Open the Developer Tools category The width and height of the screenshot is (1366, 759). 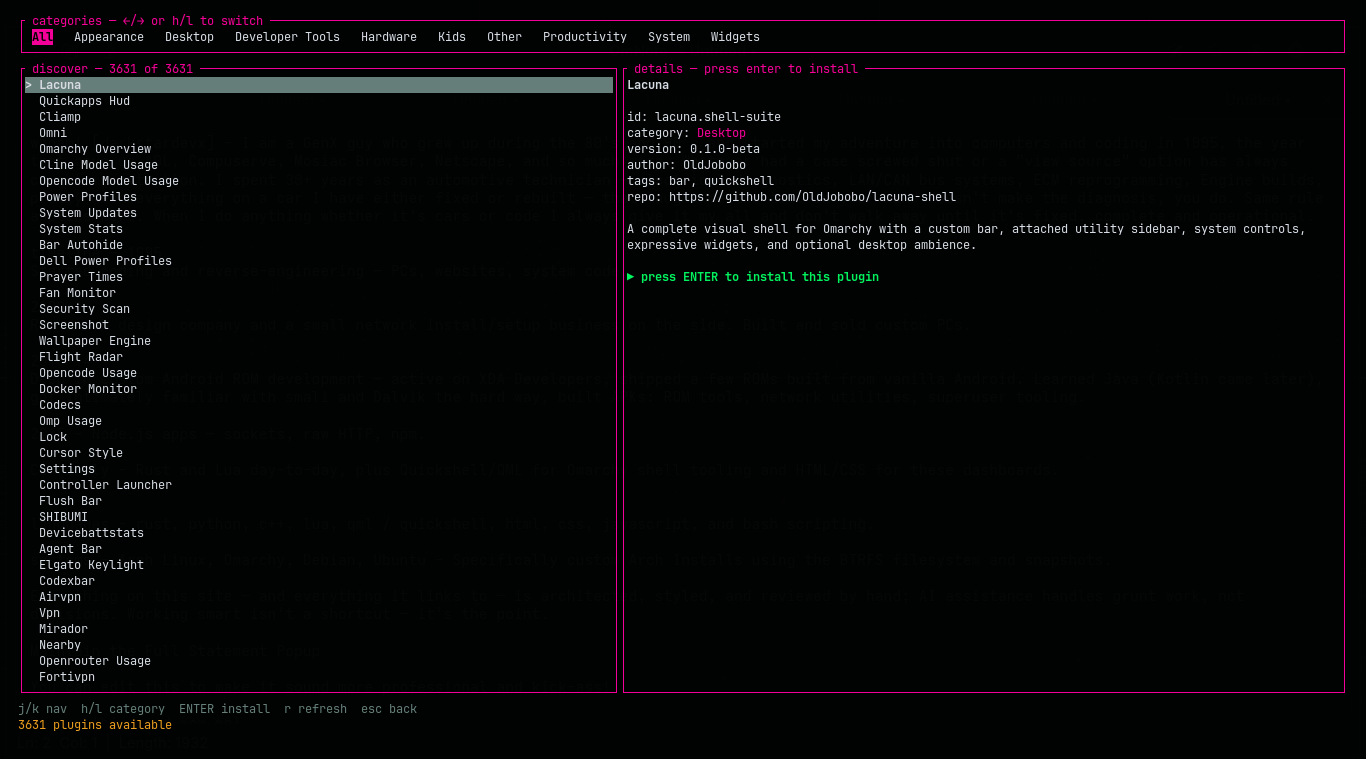pyautogui.click(x=287, y=37)
